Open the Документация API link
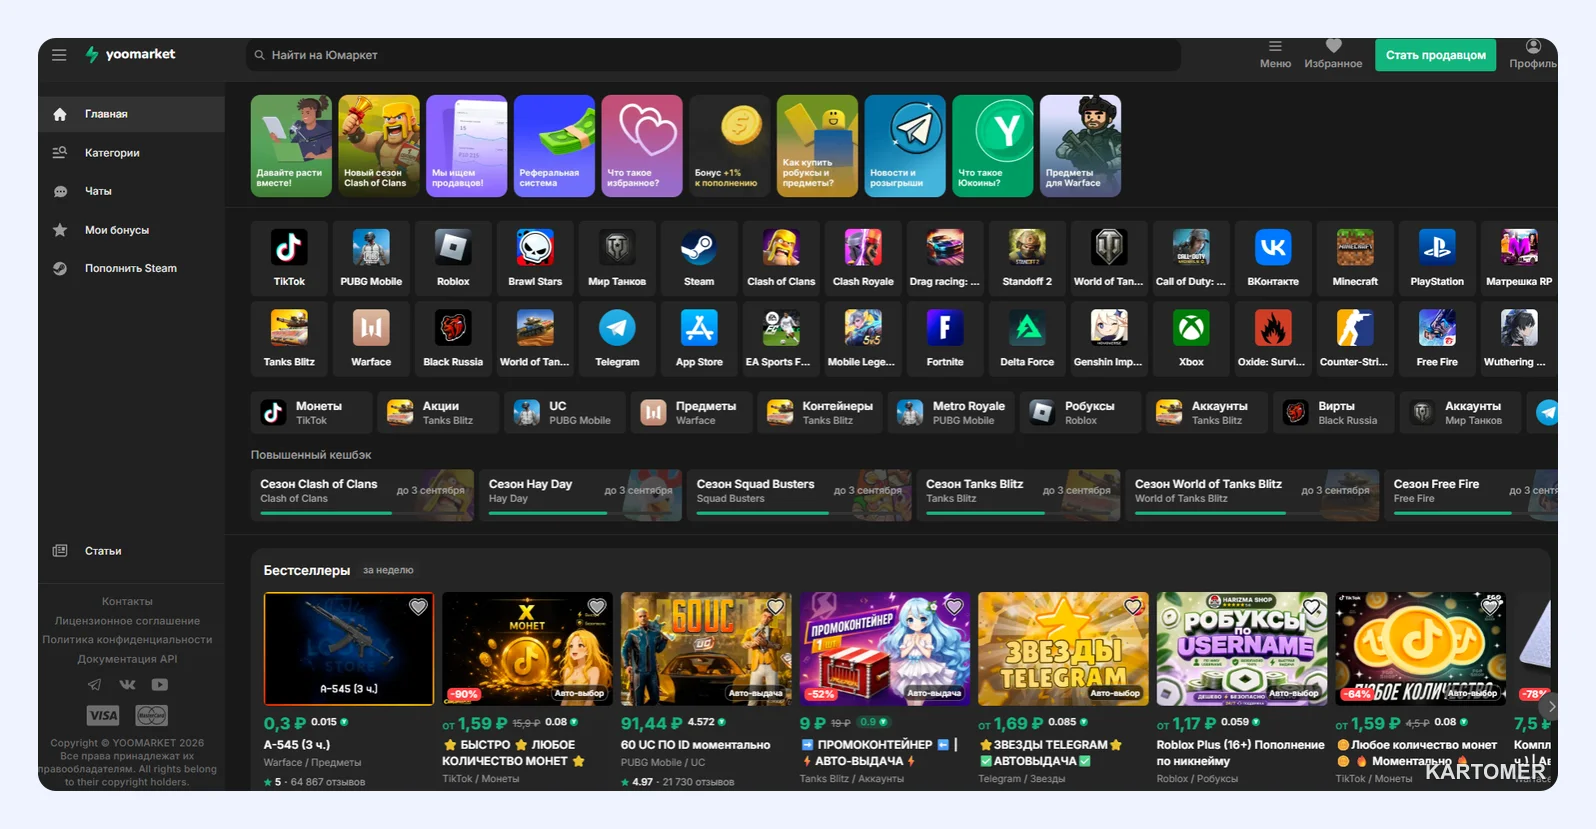This screenshot has height=829, width=1596. coord(127,659)
